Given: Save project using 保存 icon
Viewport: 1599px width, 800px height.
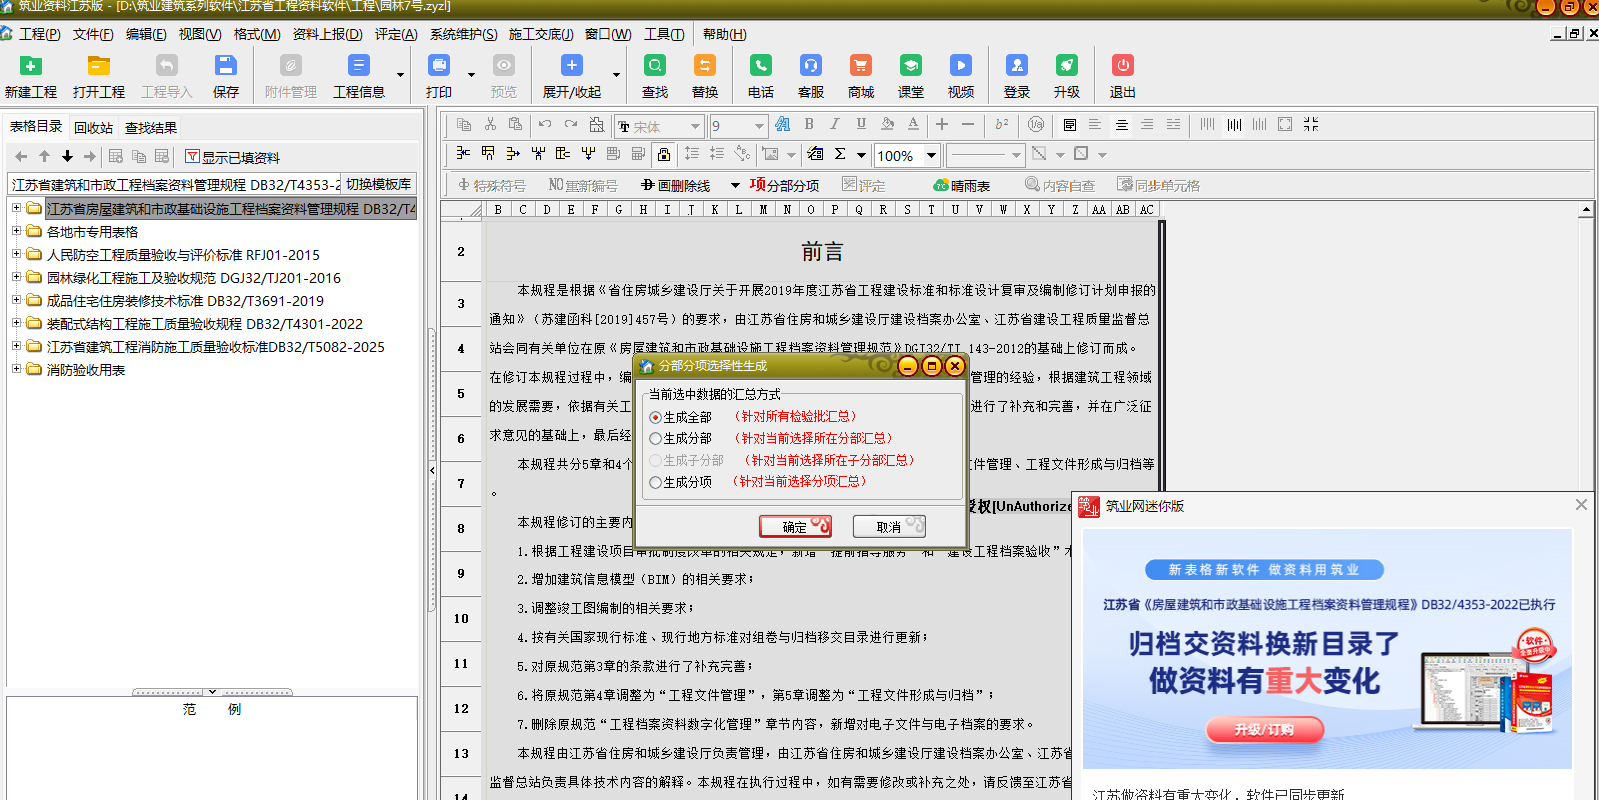Looking at the screenshot, I should tap(226, 67).
